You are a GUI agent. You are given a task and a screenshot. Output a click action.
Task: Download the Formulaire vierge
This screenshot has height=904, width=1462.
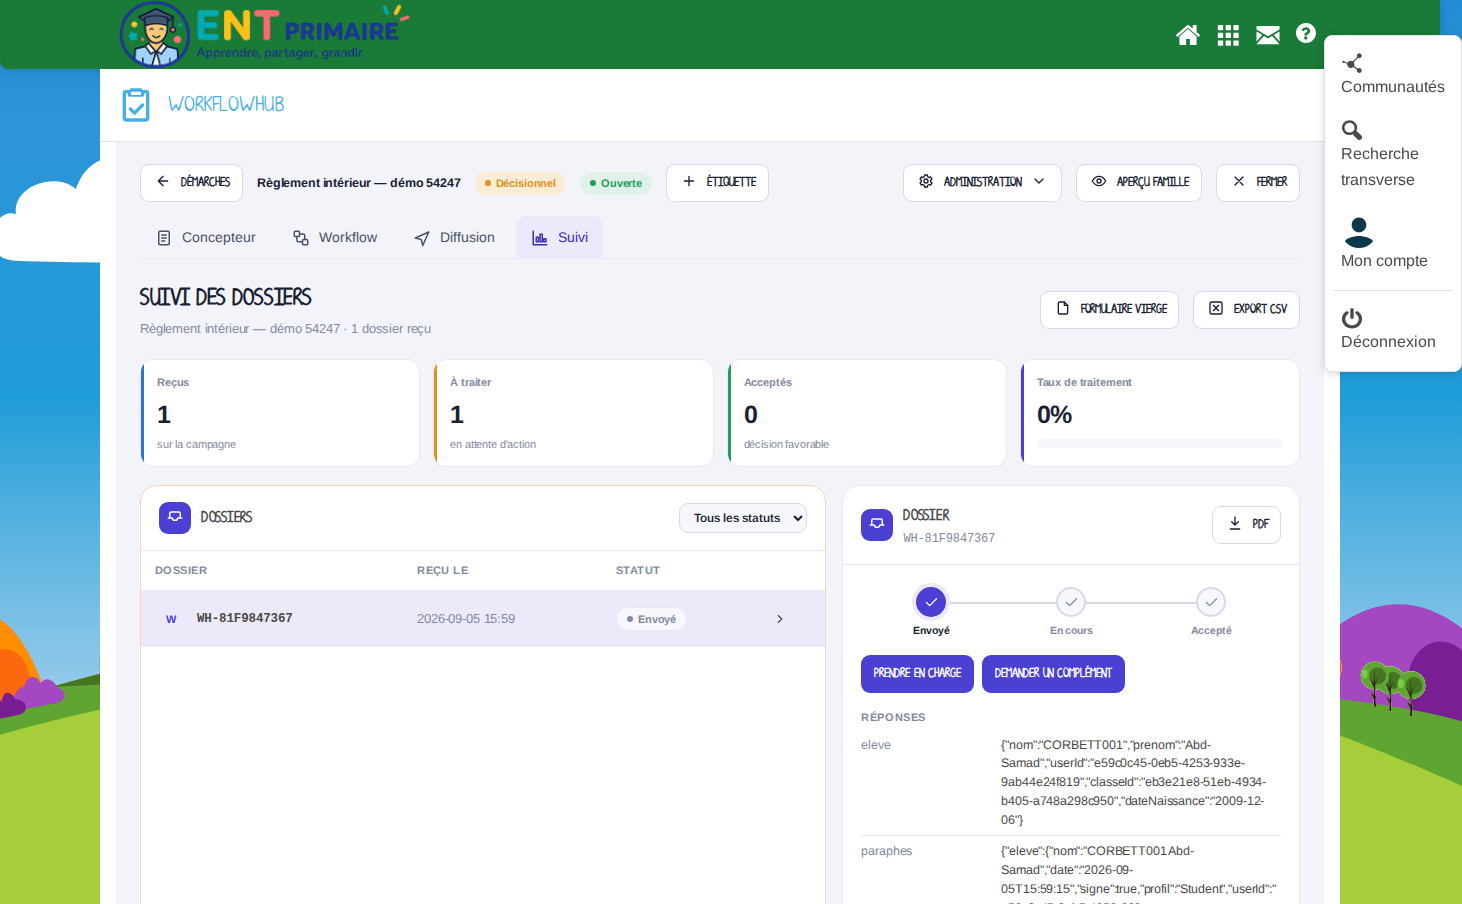[1110, 309]
